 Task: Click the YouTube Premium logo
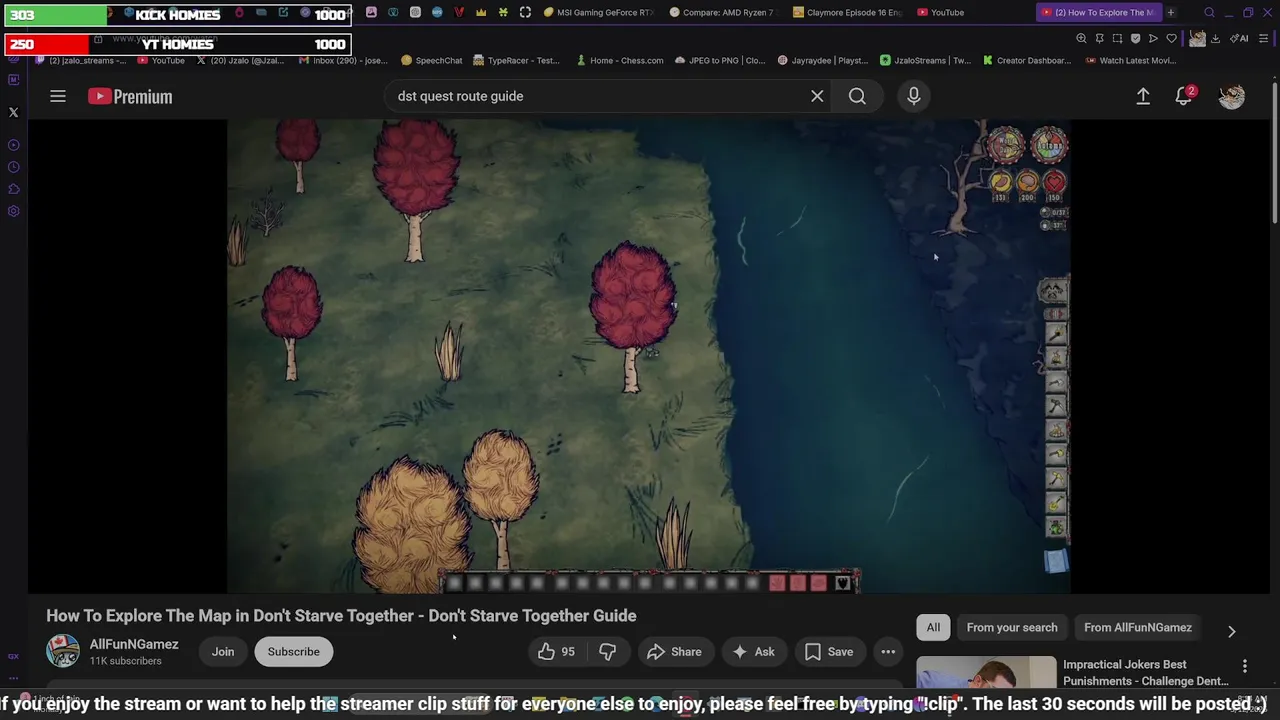130,96
